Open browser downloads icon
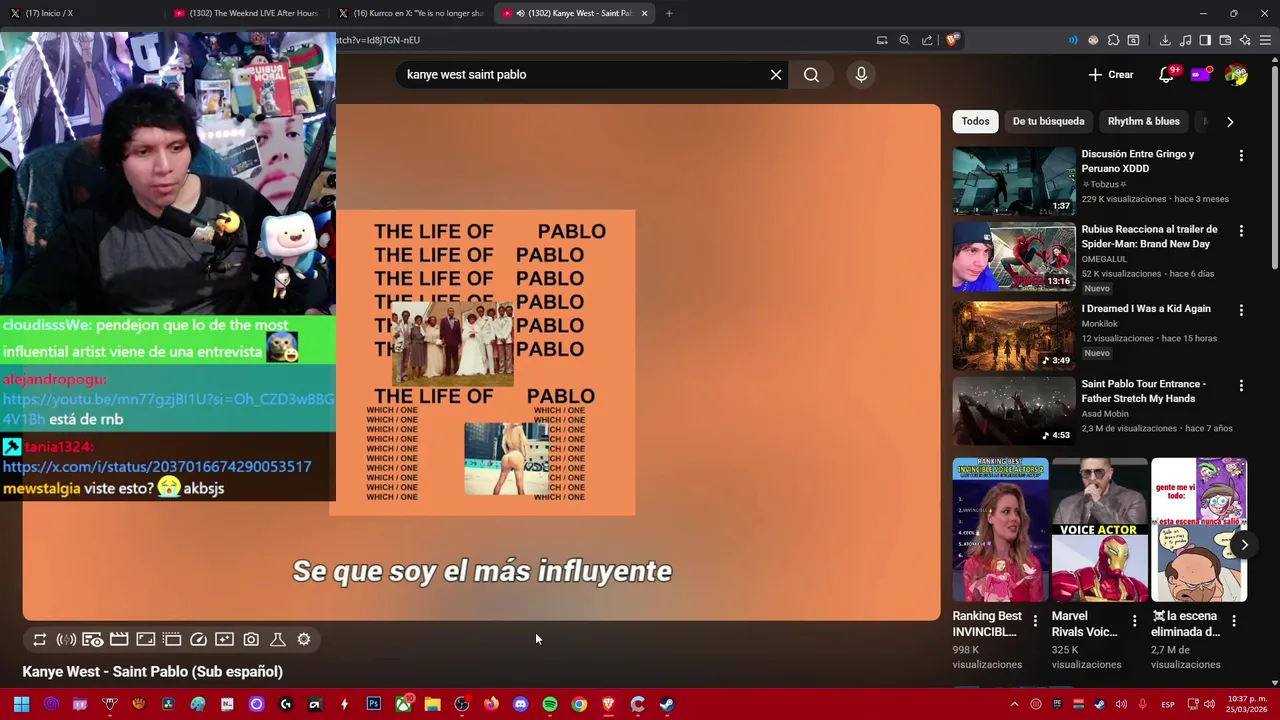 (x=1165, y=40)
